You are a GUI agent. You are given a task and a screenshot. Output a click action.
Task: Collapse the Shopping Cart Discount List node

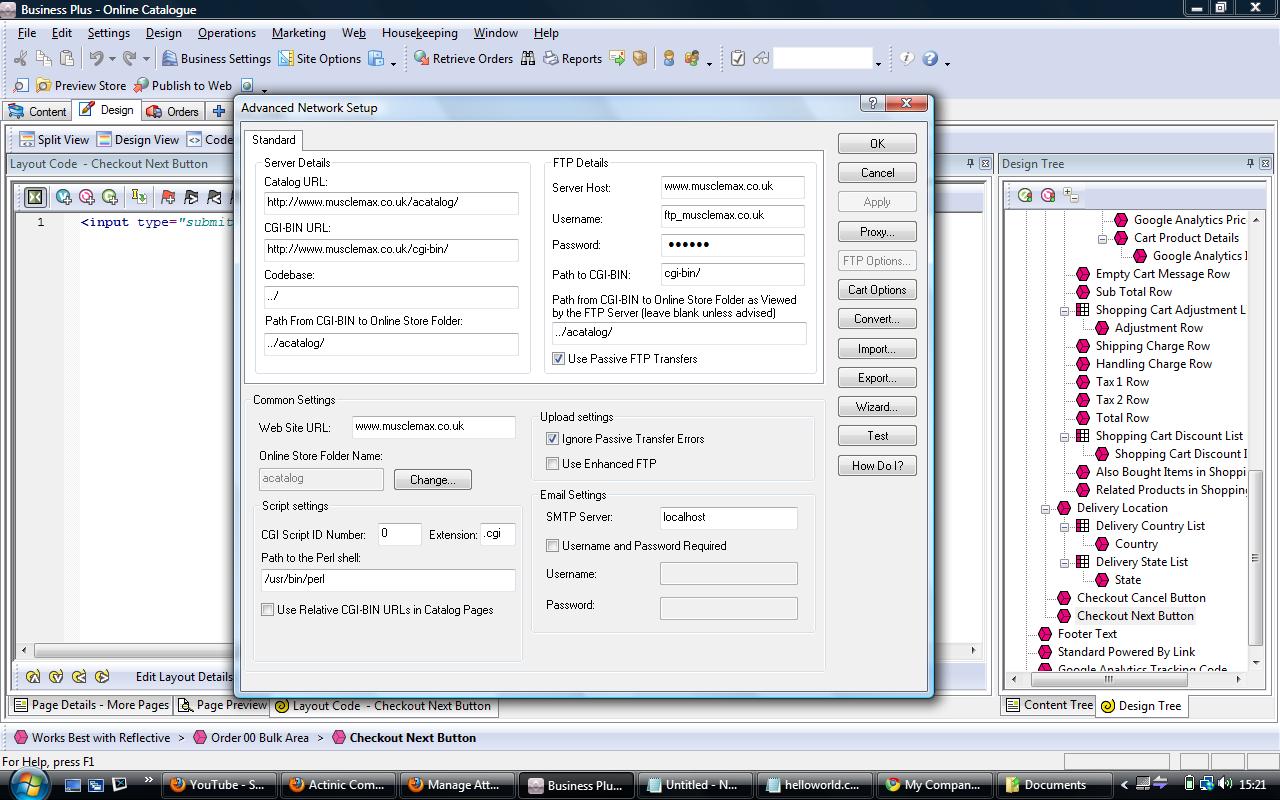[x=1064, y=436]
